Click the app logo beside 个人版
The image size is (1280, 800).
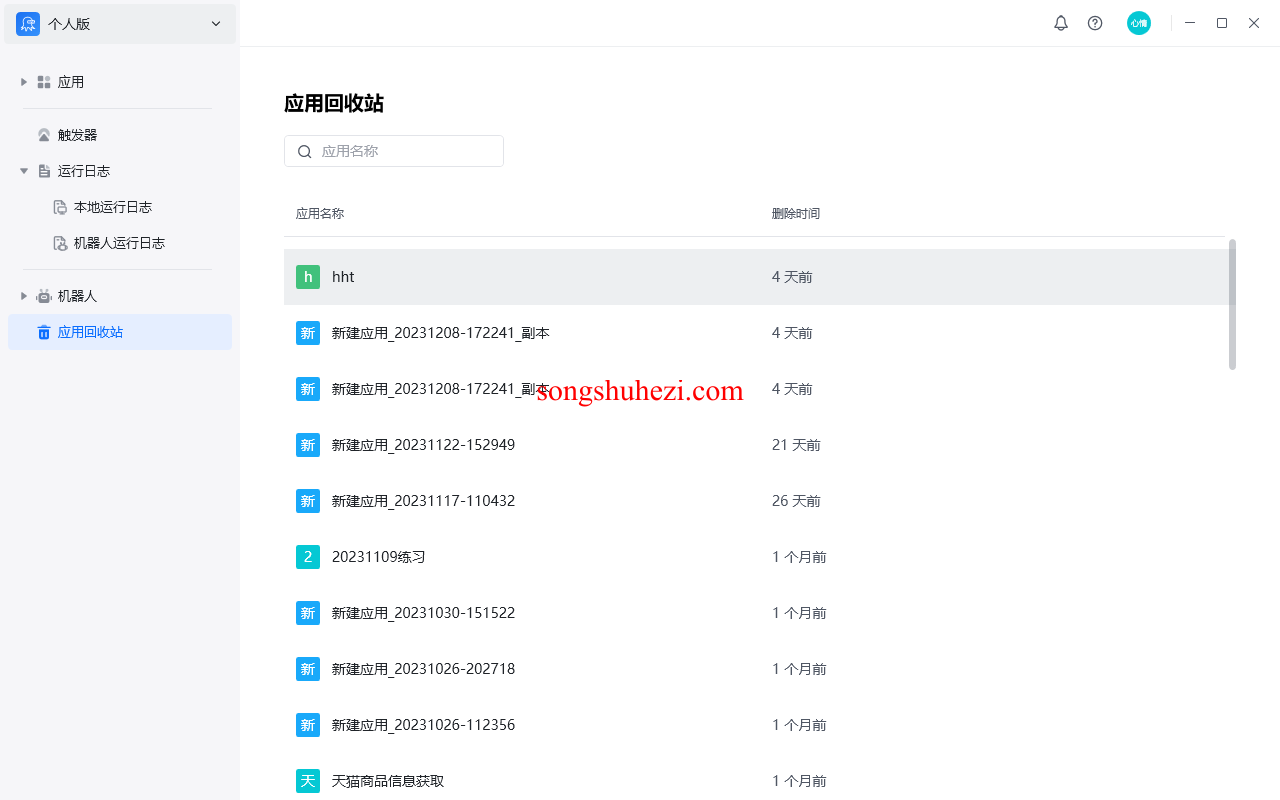(x=28, y=24)
